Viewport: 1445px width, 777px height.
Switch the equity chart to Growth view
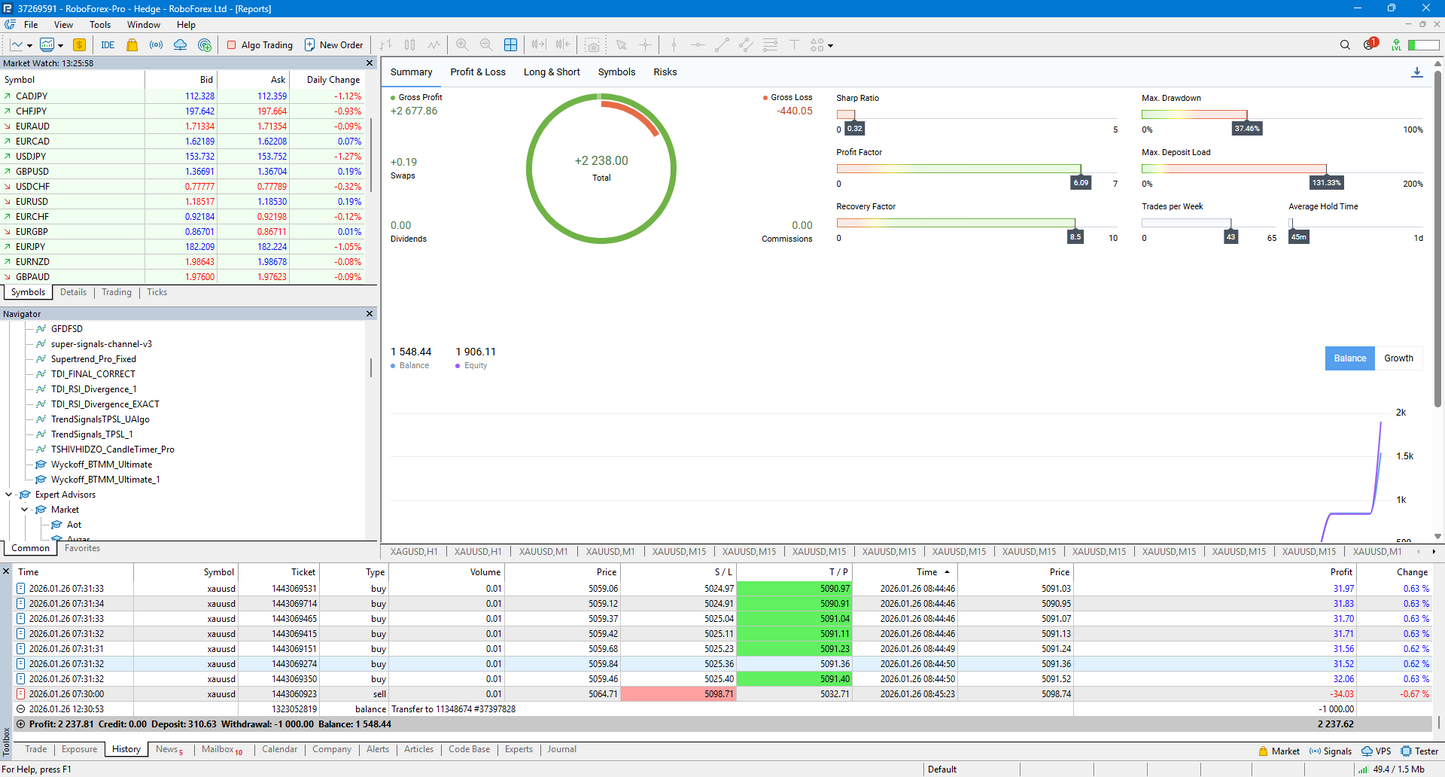pos(1398,358)
